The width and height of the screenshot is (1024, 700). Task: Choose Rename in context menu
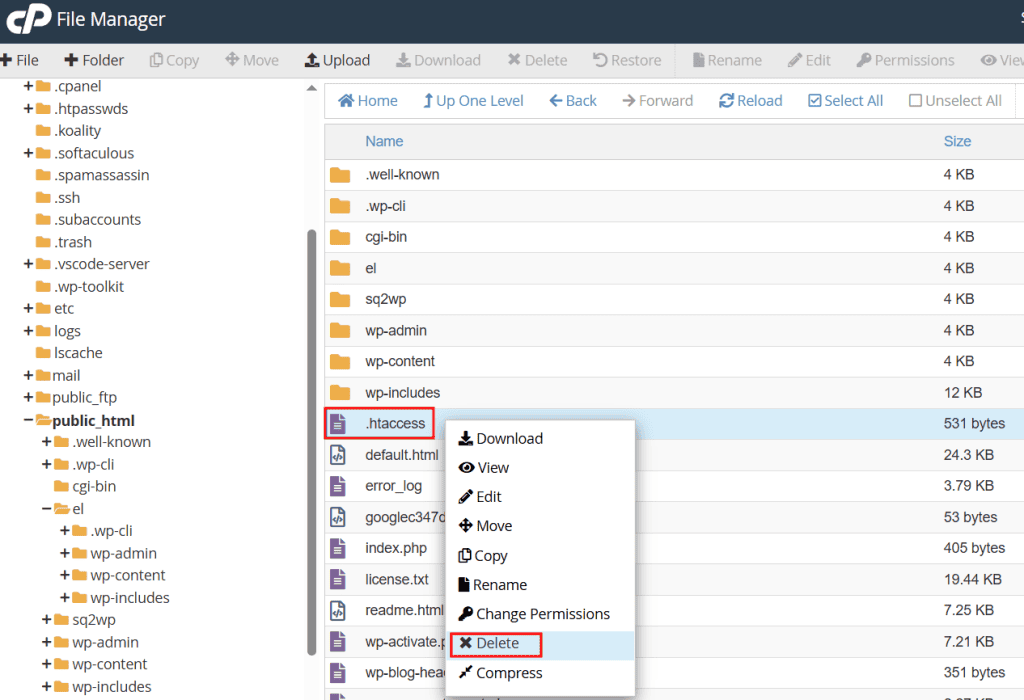click(x=493, y=584)
